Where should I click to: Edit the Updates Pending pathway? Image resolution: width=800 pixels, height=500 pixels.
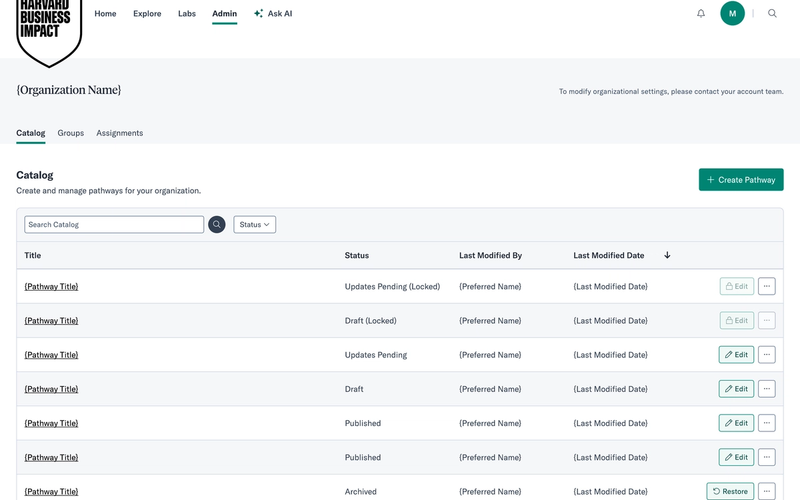pyautogui.click(x=736, y=355)
